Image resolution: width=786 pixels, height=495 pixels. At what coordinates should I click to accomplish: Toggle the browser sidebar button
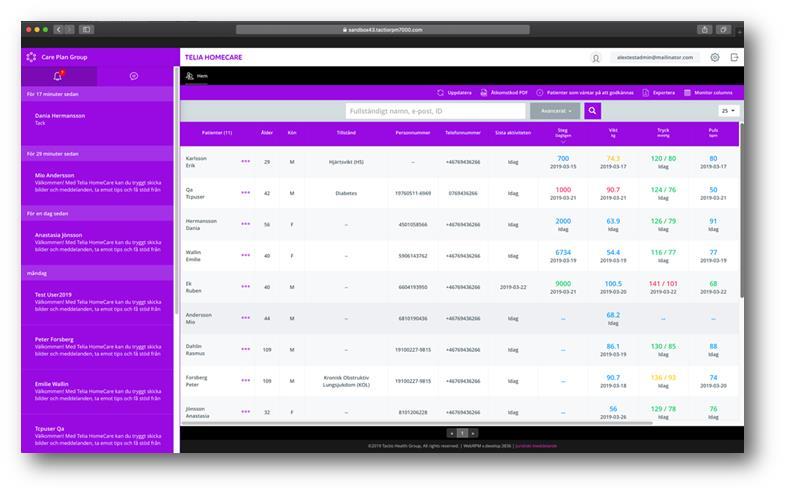point(86,30)
